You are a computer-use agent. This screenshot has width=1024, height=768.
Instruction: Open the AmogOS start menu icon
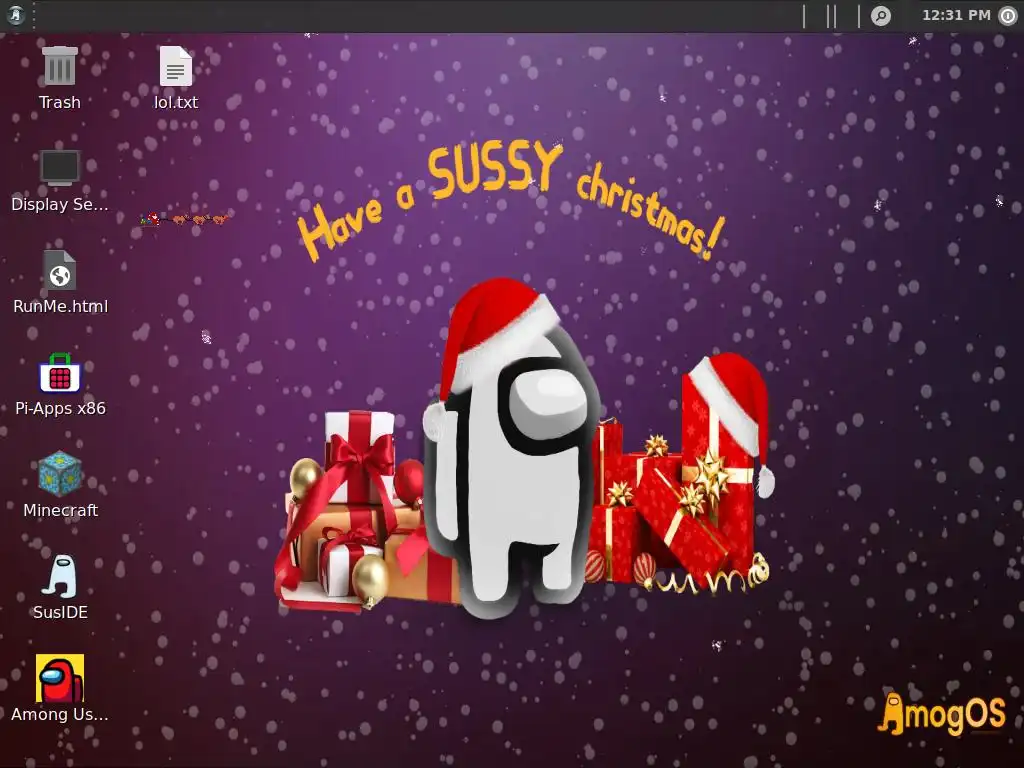click(16, 15)
